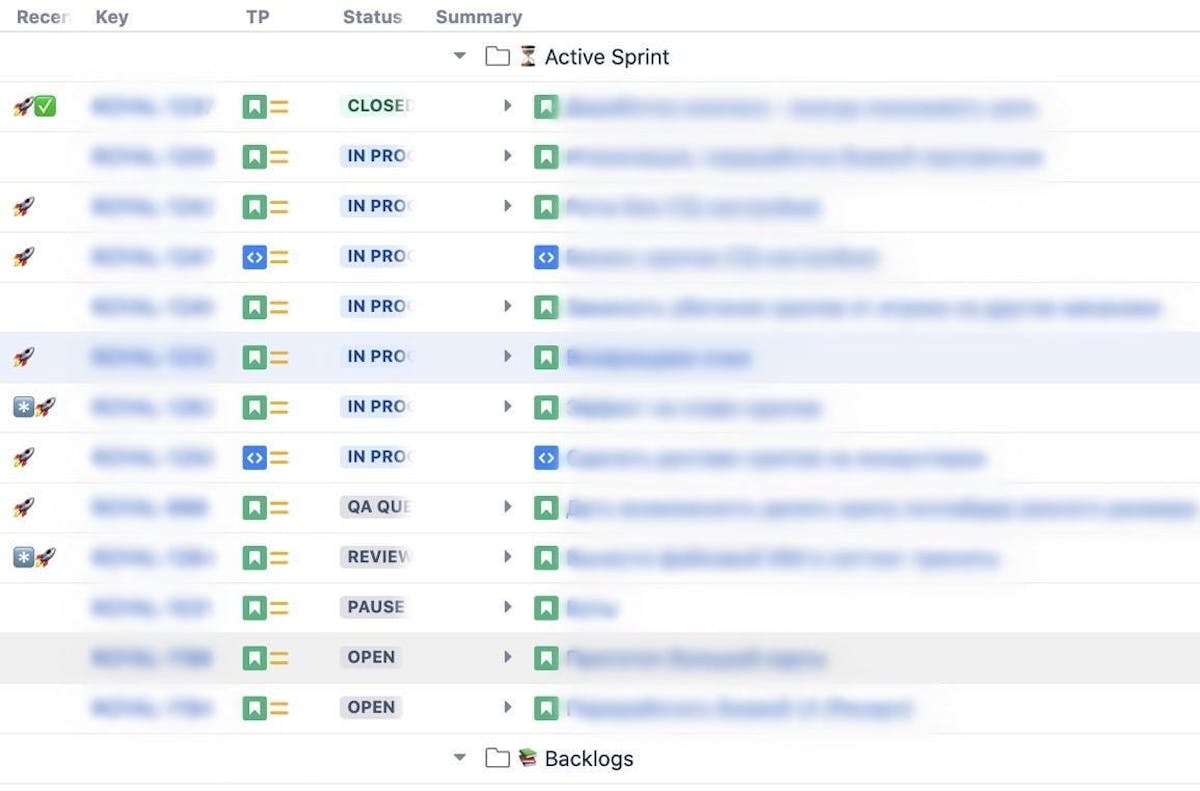This screenshot has height=791, width=1200.
Task: Collapse the Active Sprint group
Action: pyautogui.click(x=460, y=56)
